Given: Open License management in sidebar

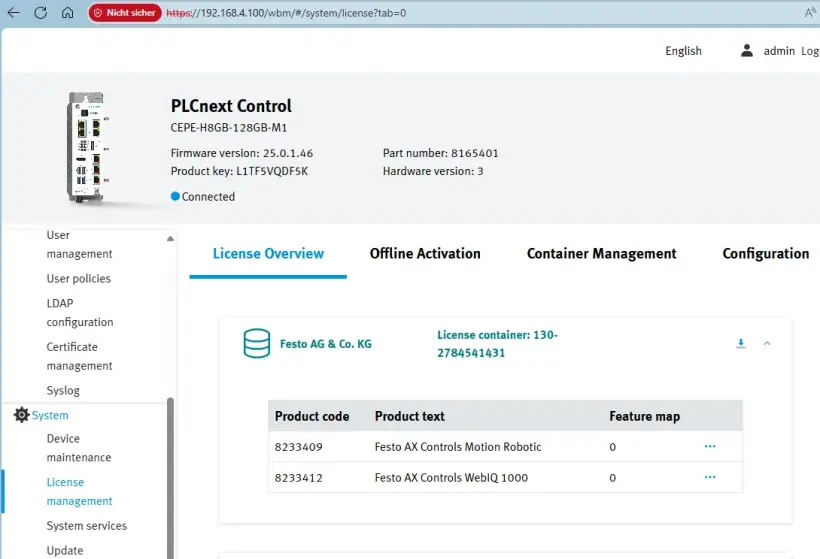Looking at the screenshot, I should 79,492.
